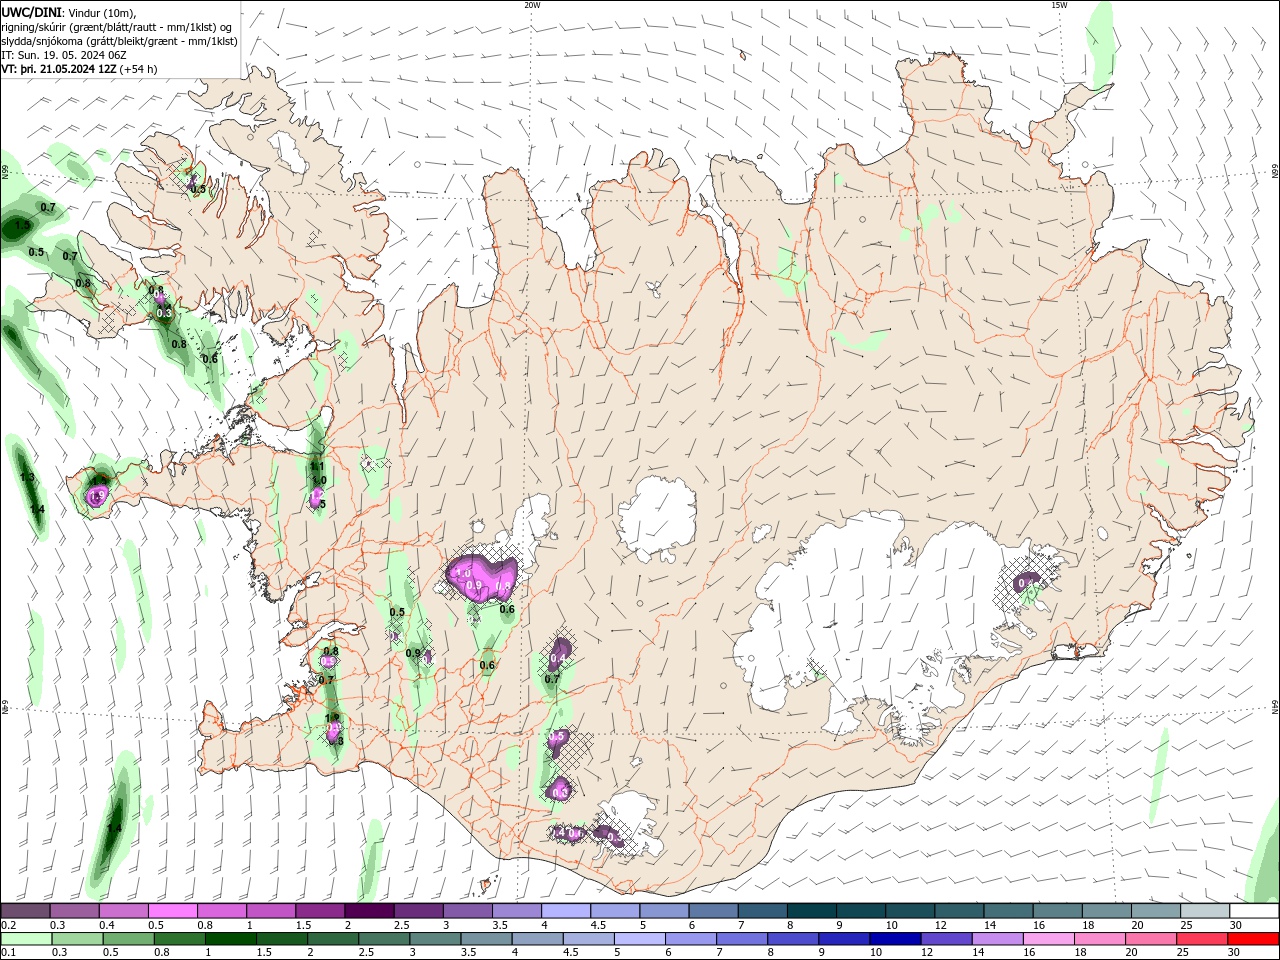Click bottom legend swatch between 0.1 and 0.3
1280x960 pixels.
pyautogui.click(x=27, y=938)
